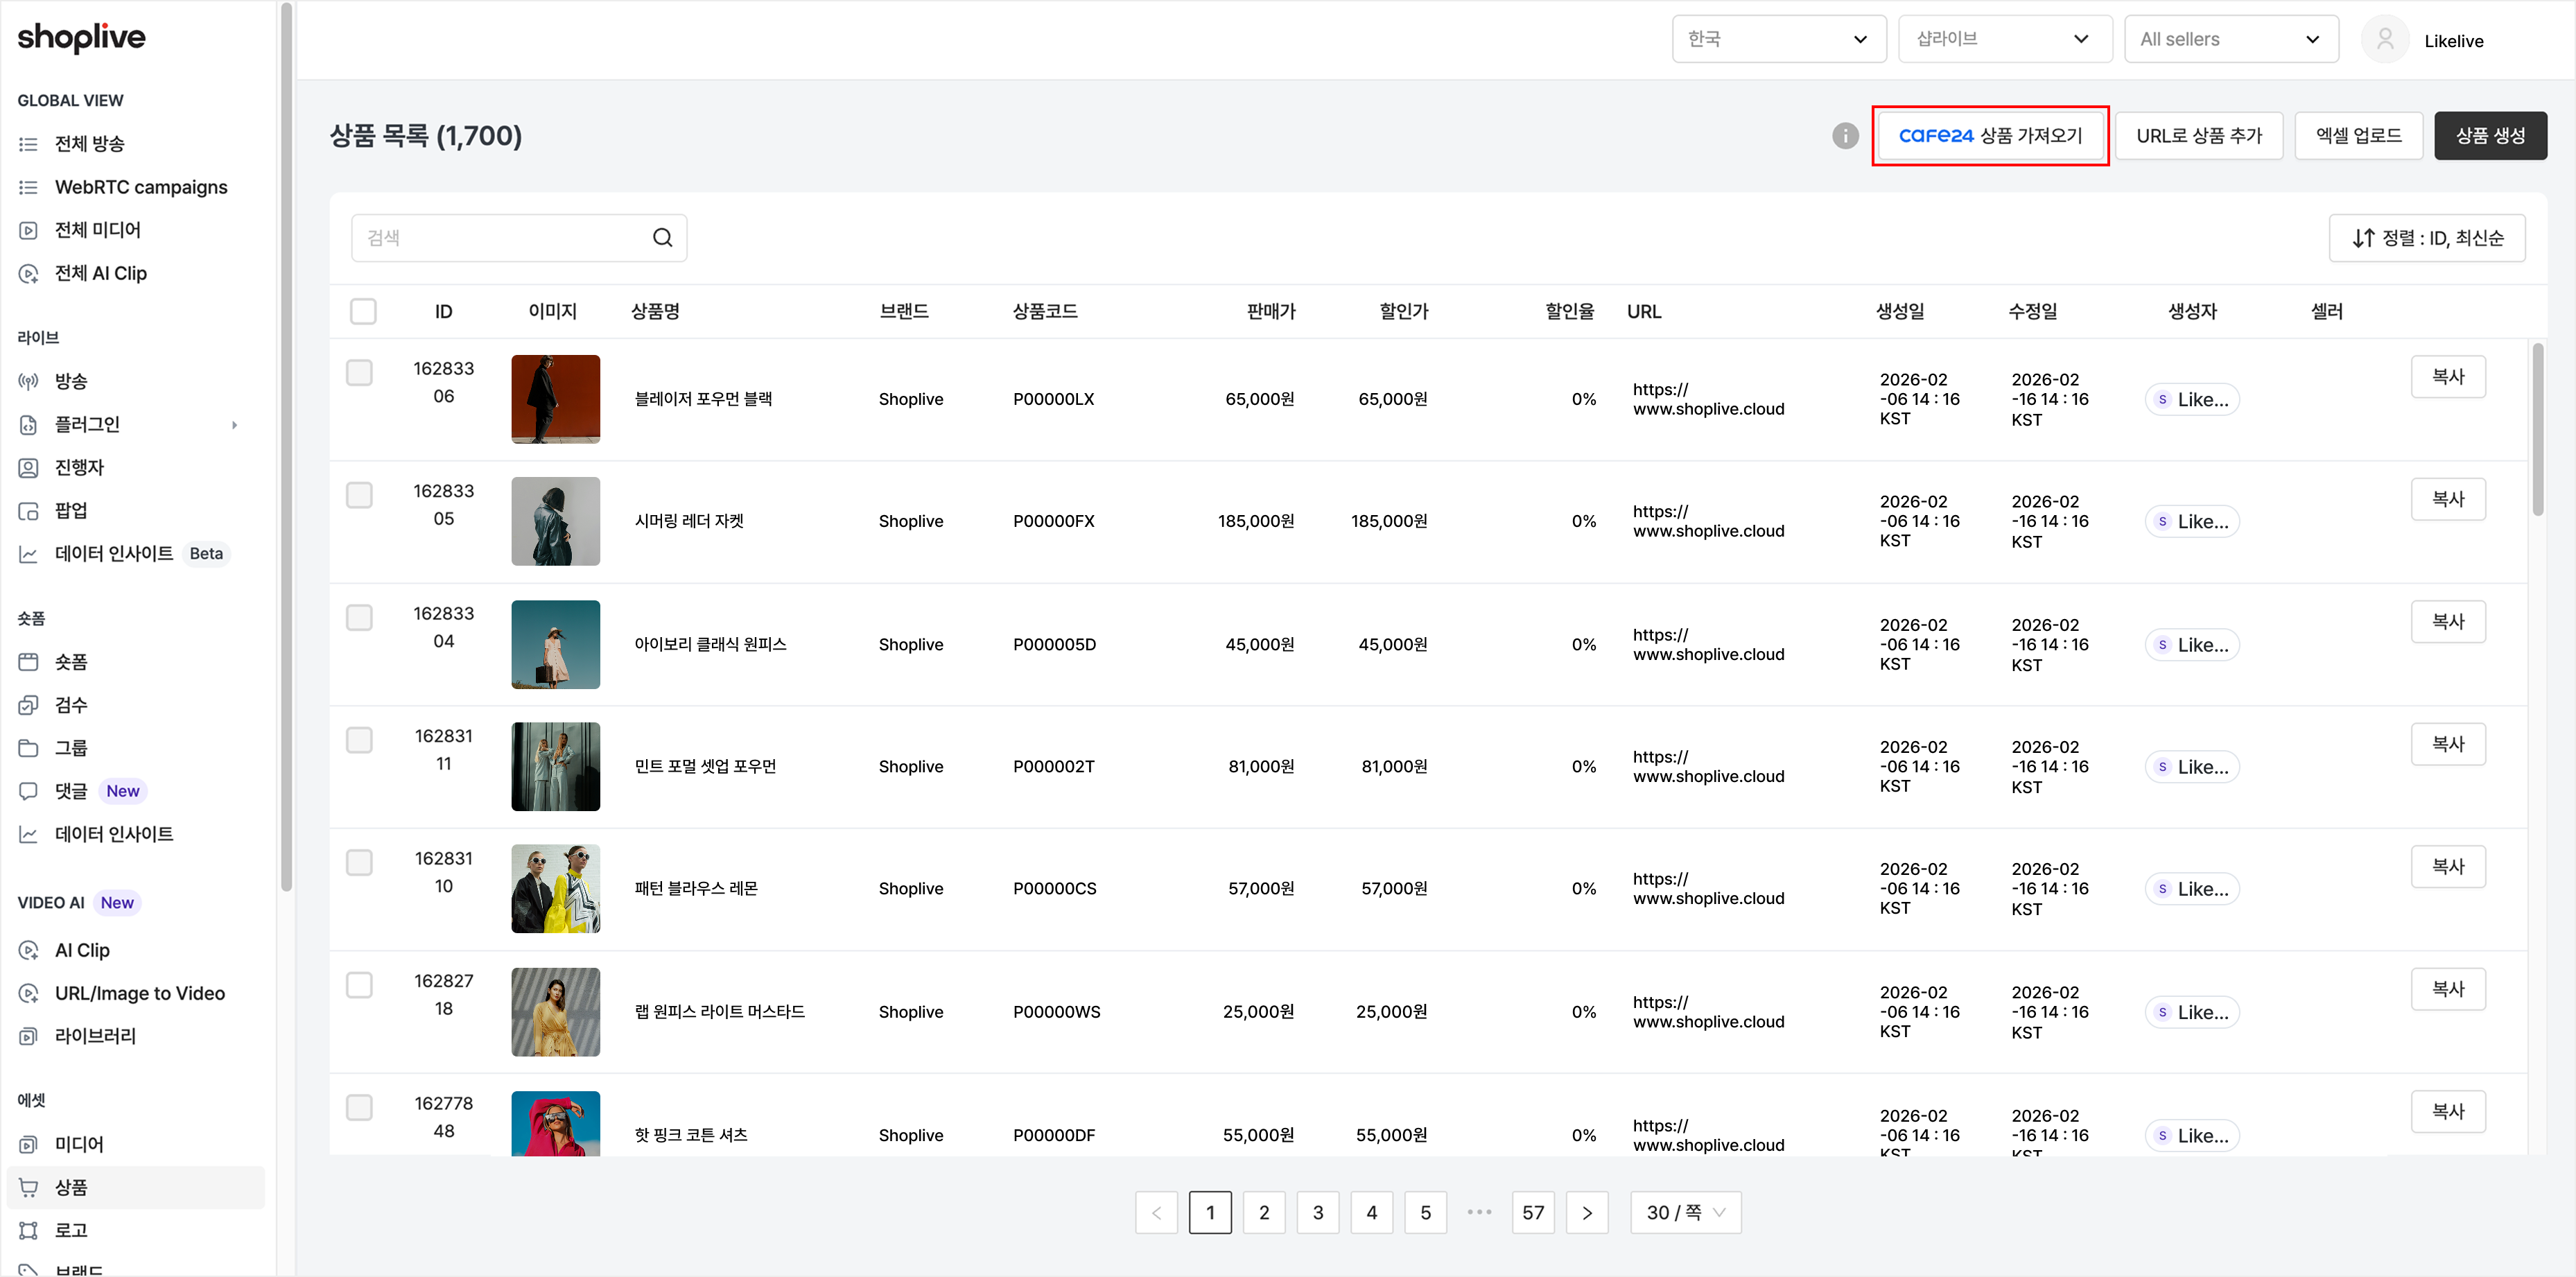Click the 팝업 popup icon
The width and height of the screenshot is (2576, 1277).
28,511
